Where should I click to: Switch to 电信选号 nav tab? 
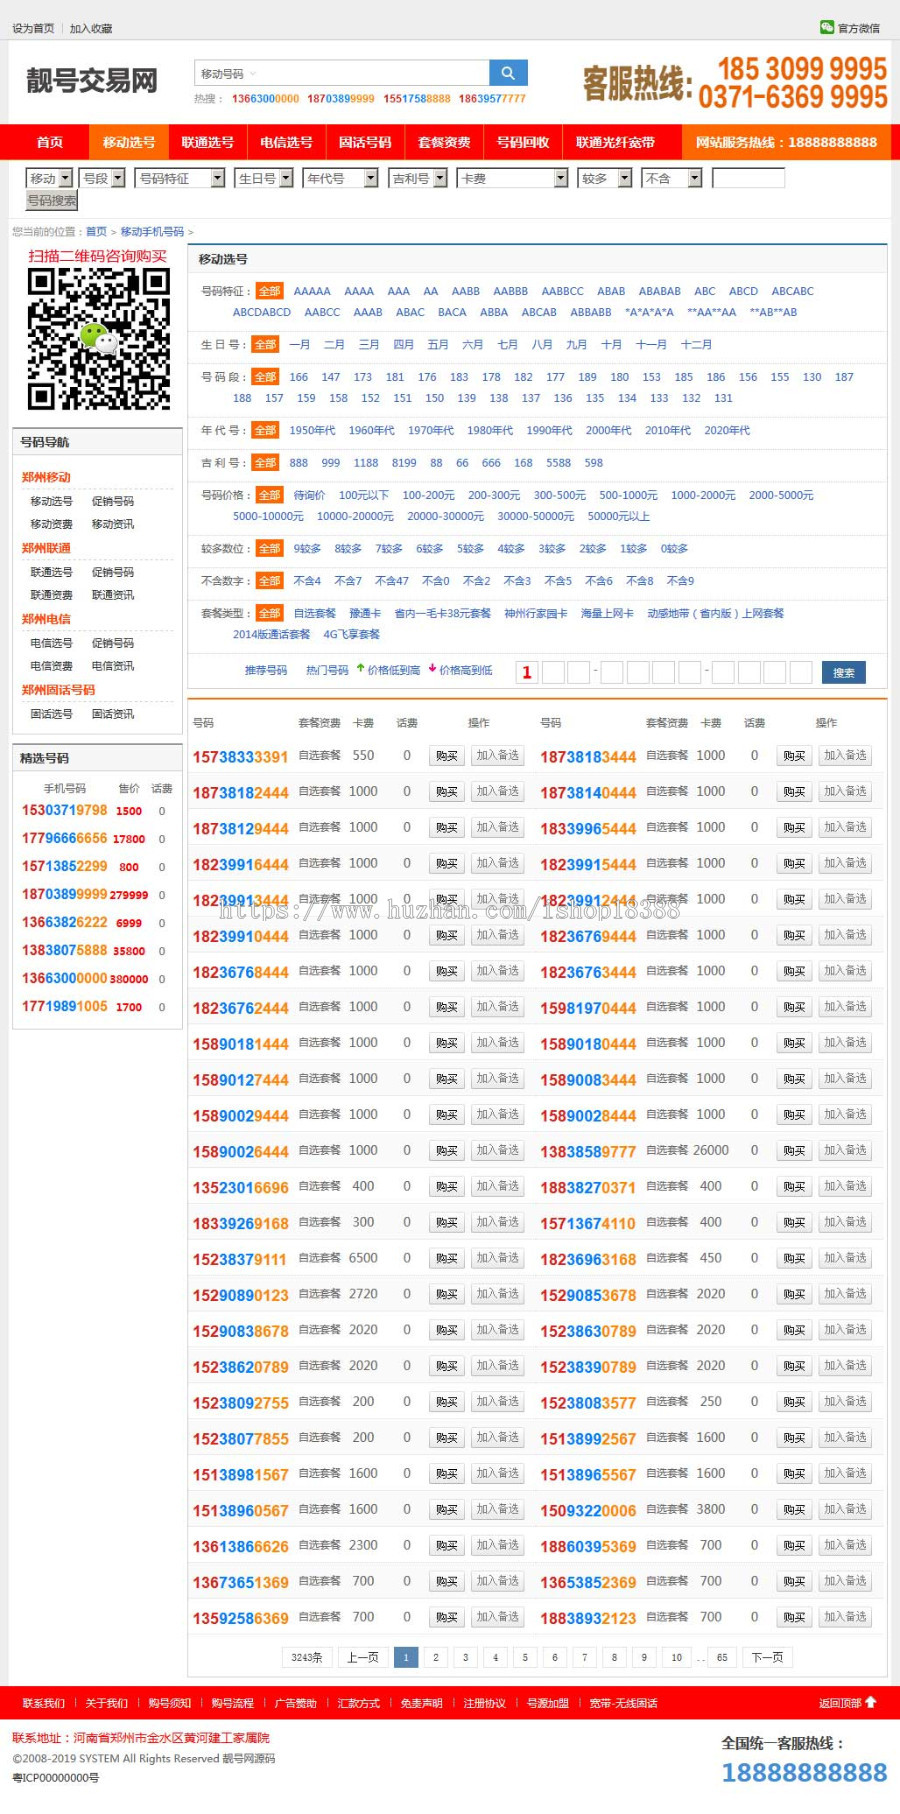click(x=287, y=142)
